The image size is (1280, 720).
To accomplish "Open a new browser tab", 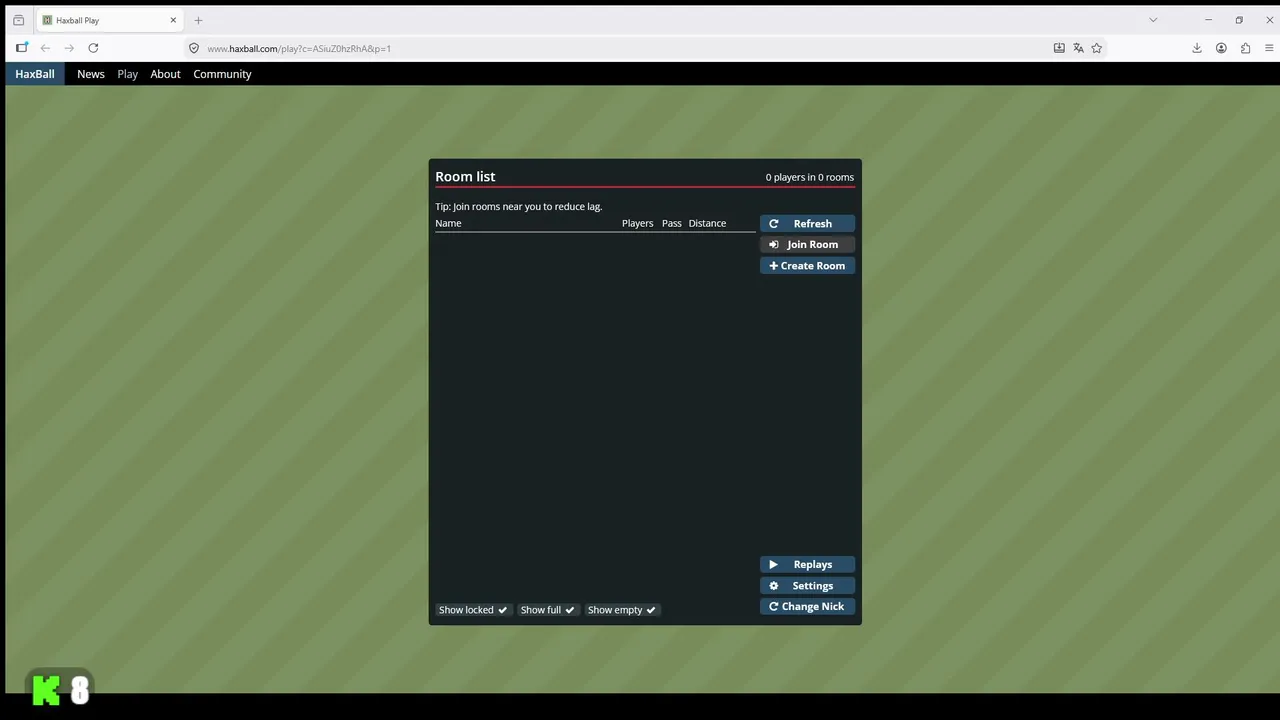I will [198, 20].
